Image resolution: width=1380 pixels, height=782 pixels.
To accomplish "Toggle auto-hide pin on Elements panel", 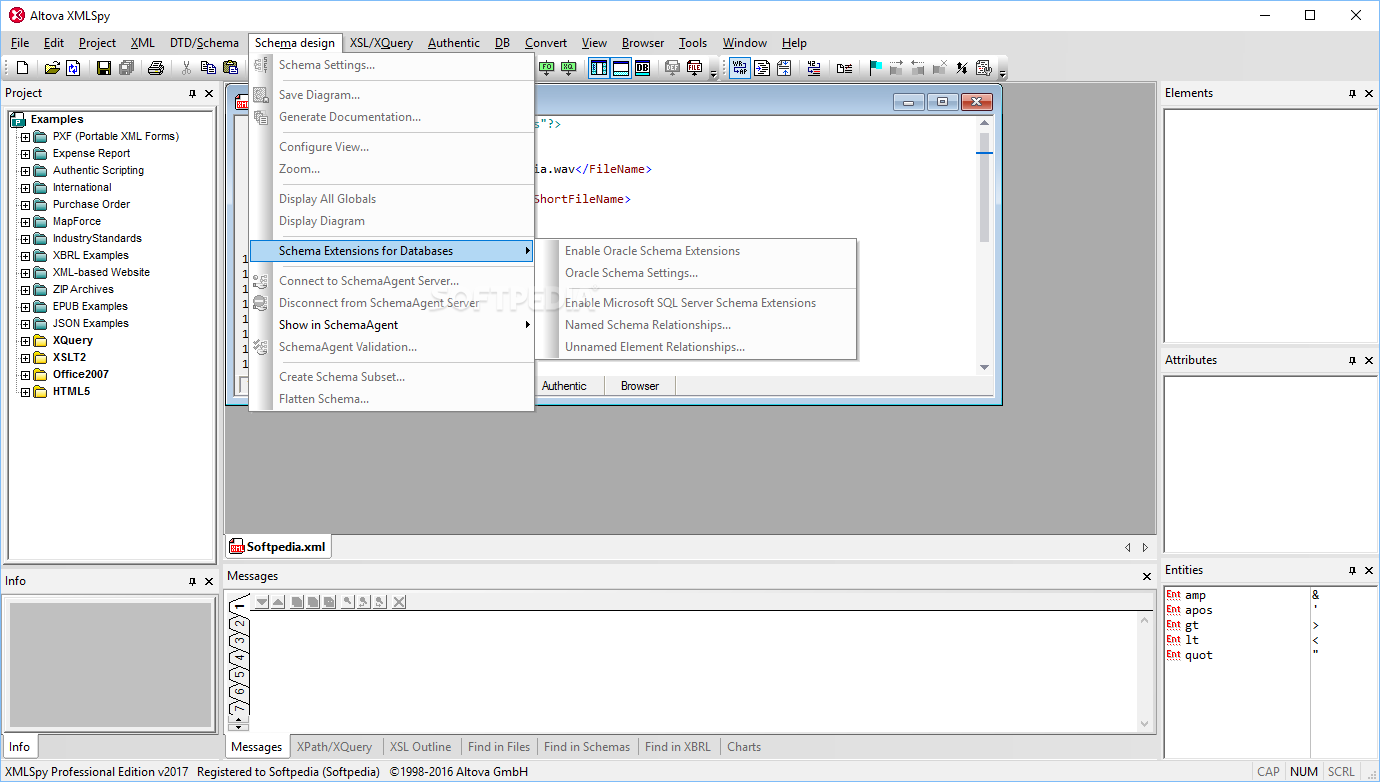I will tap(1352, 93).
